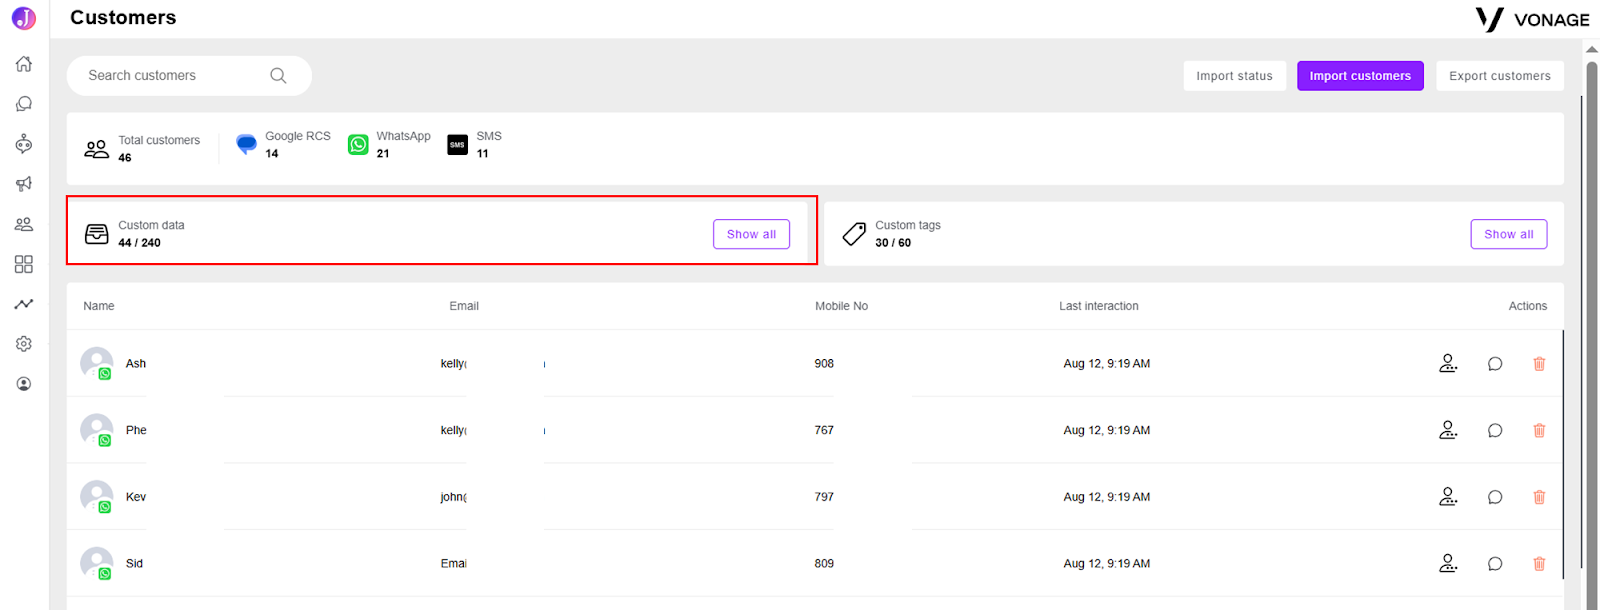The height and width of the screenshot is (610, 1600).
Task: Open the bot builder sidebar icon
Action: click(24, 144)
